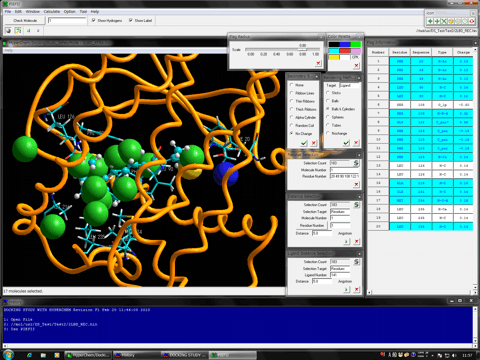Open the Calculate menu
480x360 pixels.
(52, 11)
